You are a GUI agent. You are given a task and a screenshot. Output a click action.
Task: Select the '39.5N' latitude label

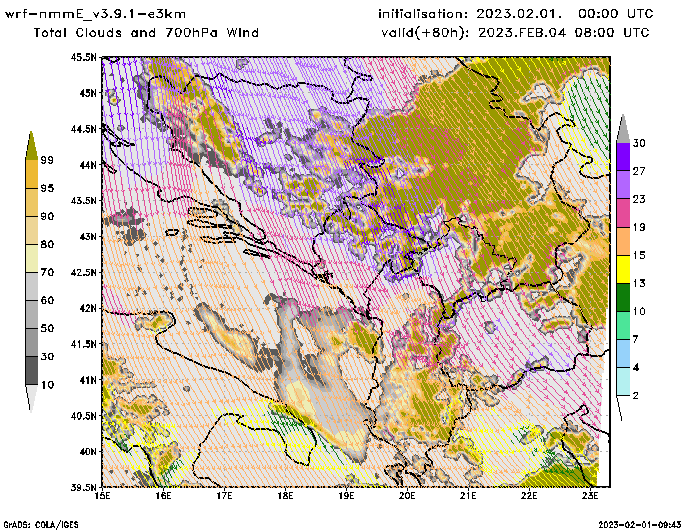[83, 487]
